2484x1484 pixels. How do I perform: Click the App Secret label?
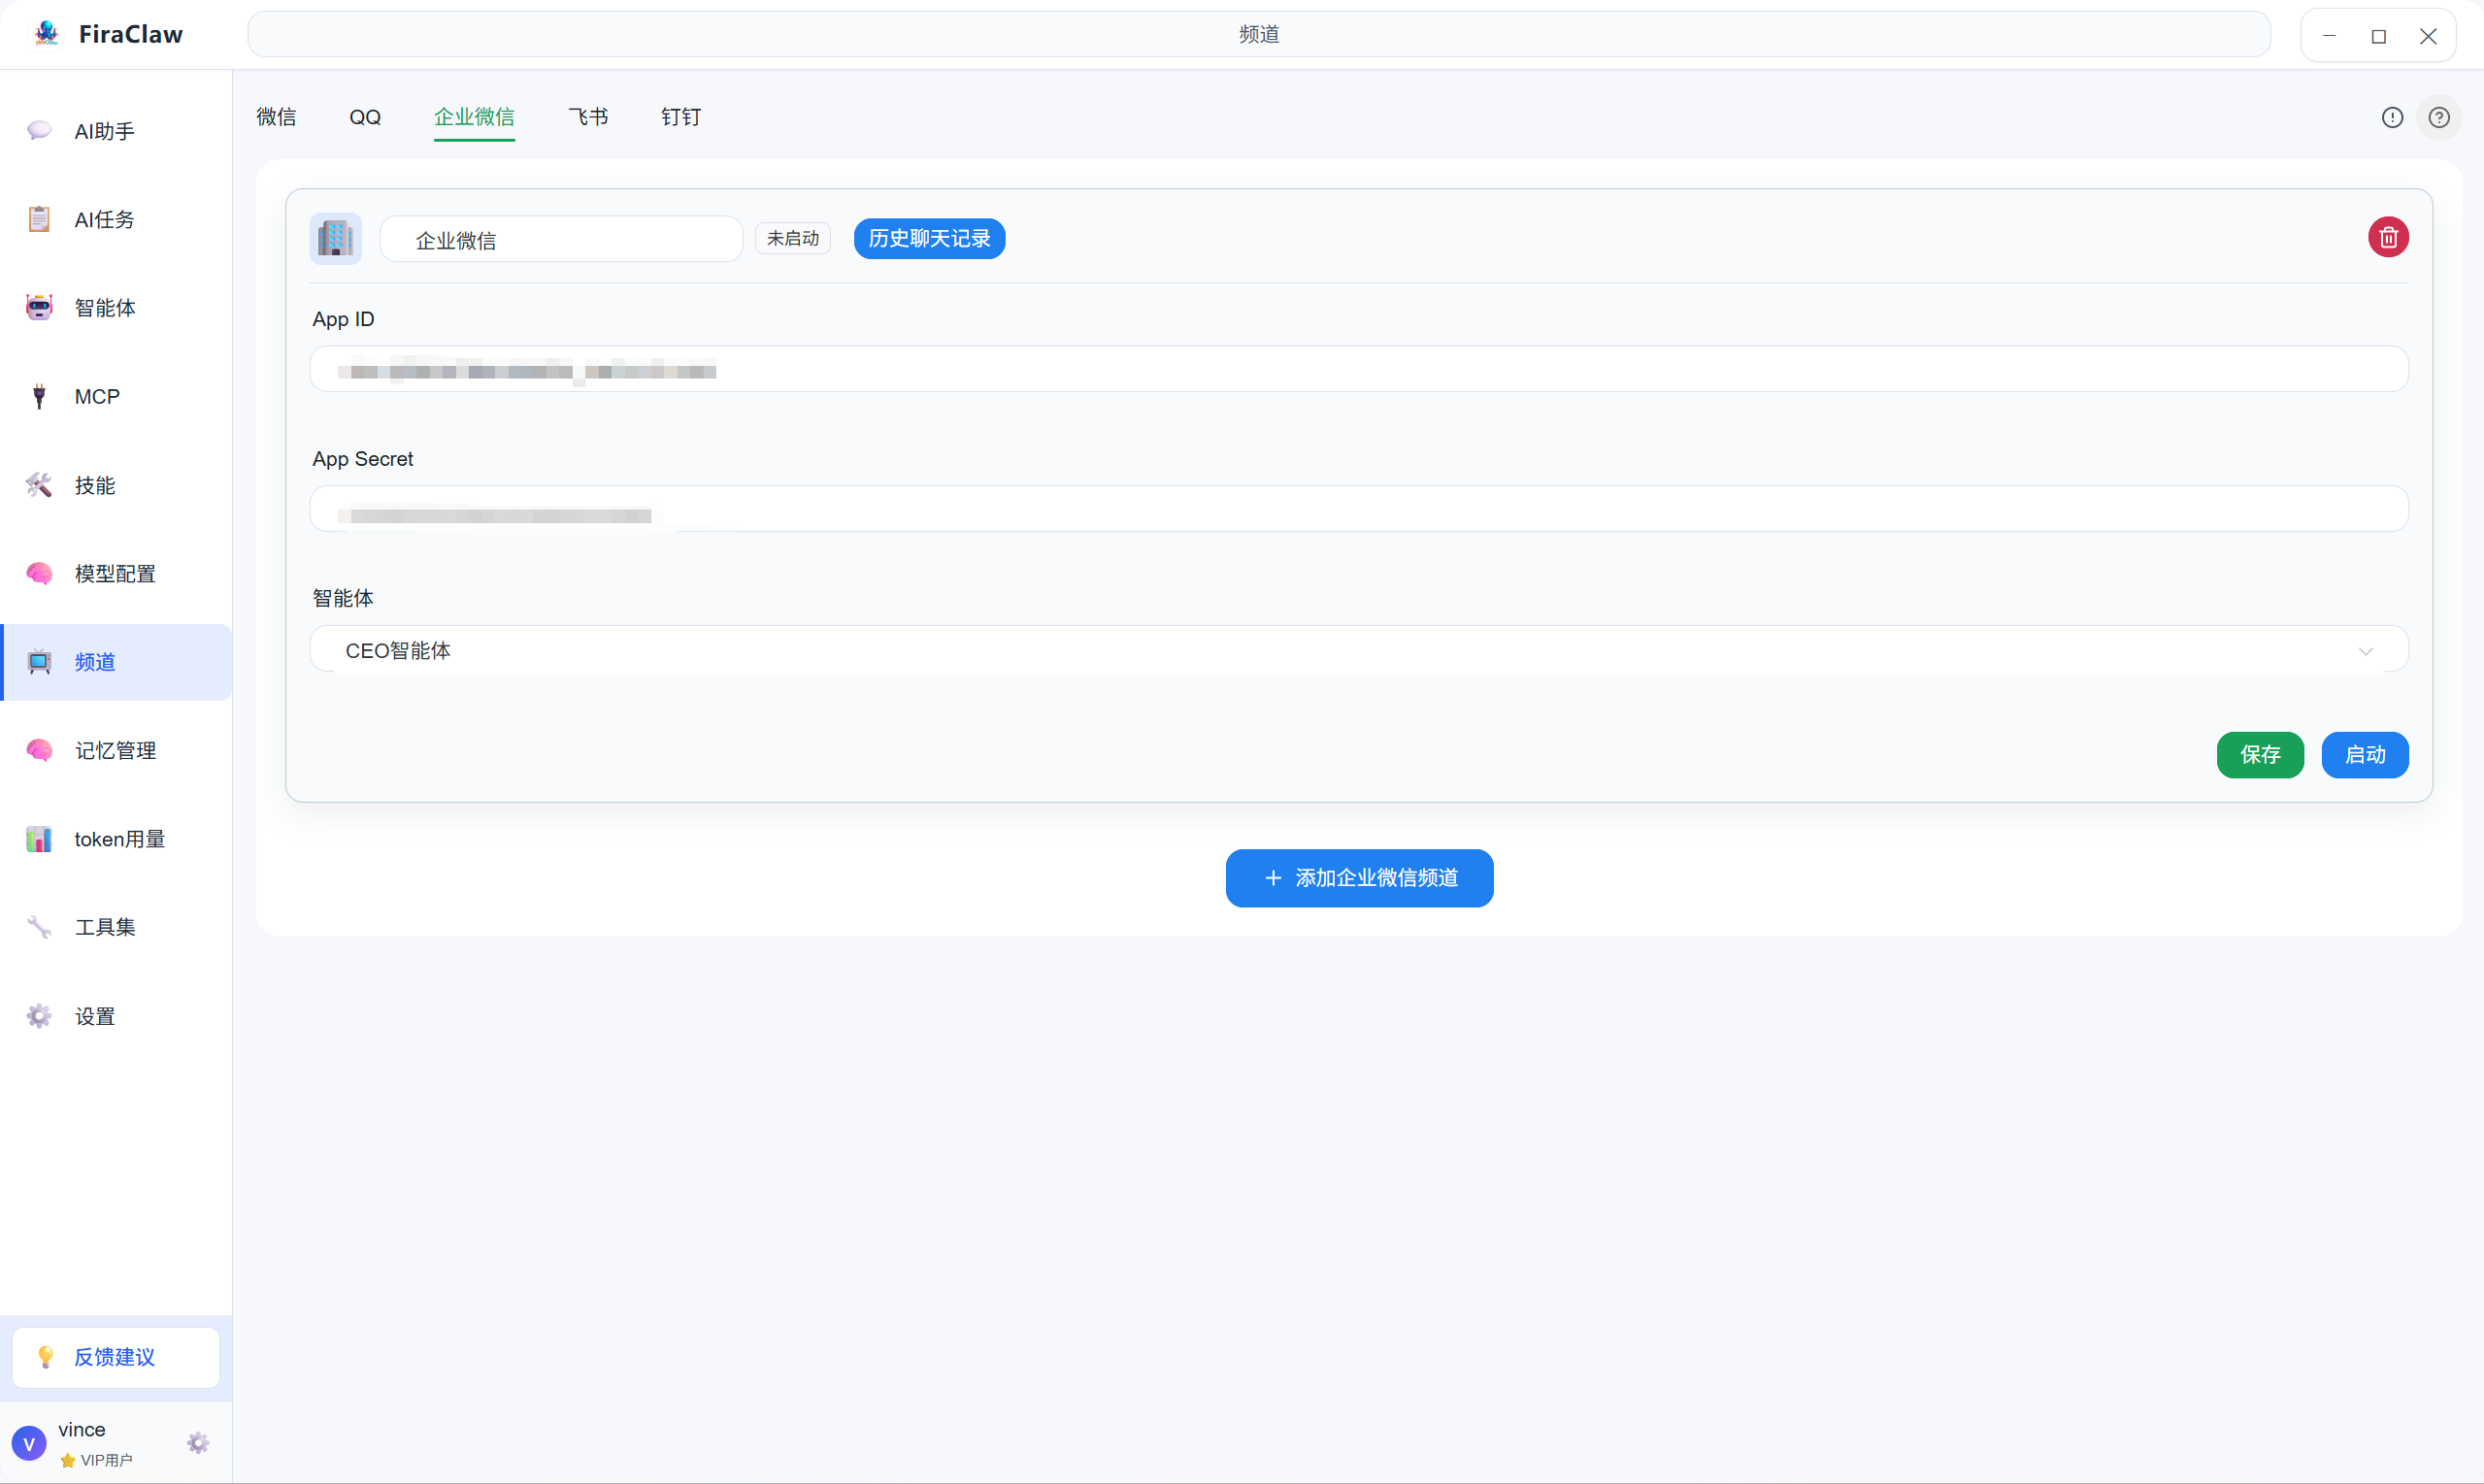point(362,459)
